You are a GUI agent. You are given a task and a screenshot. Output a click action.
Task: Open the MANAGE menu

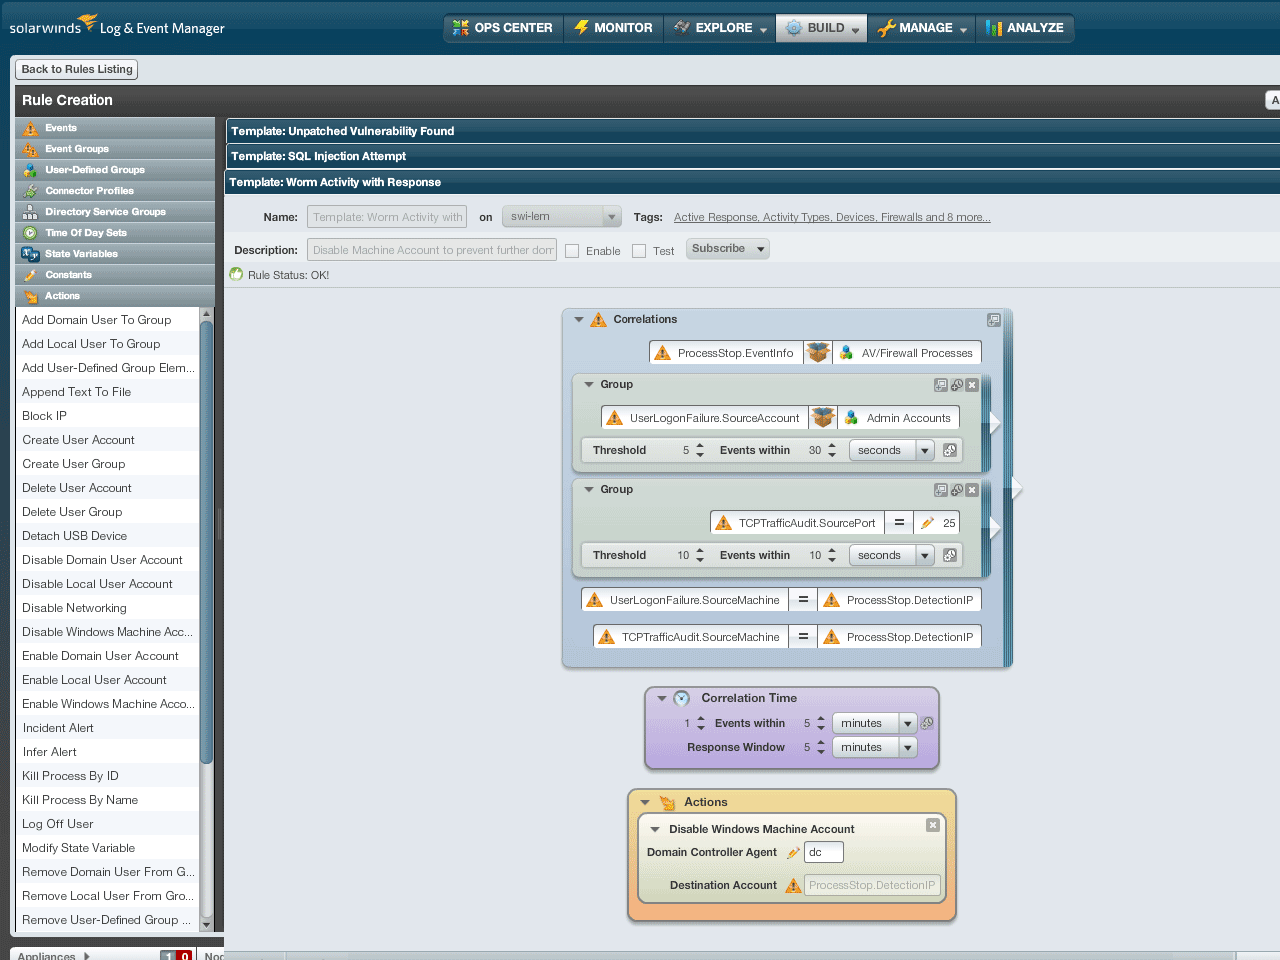(x=922, y=28)
